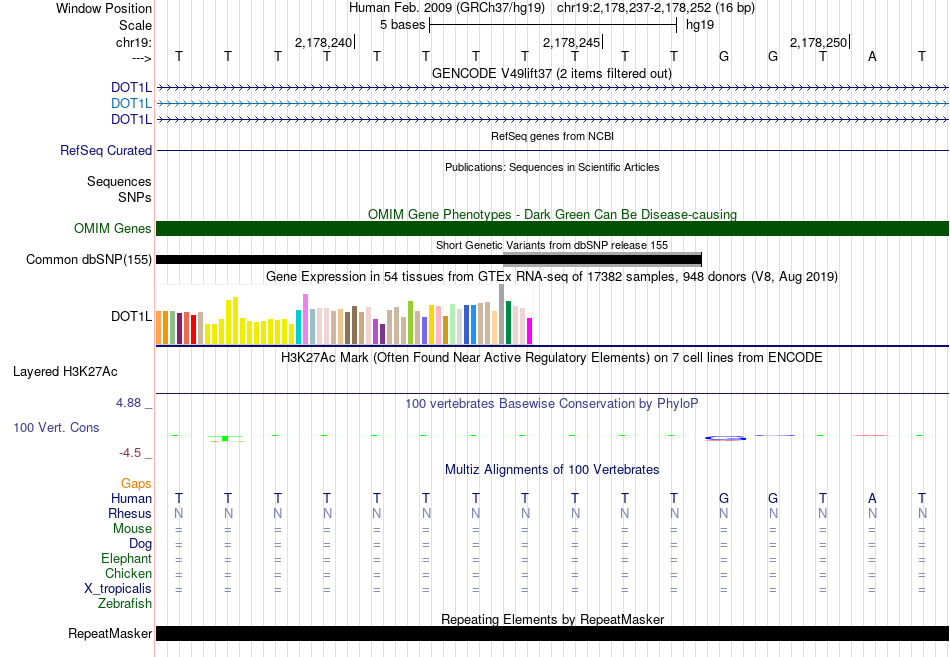Click position marker 2,178,245 on ruler

pos(571,42)
